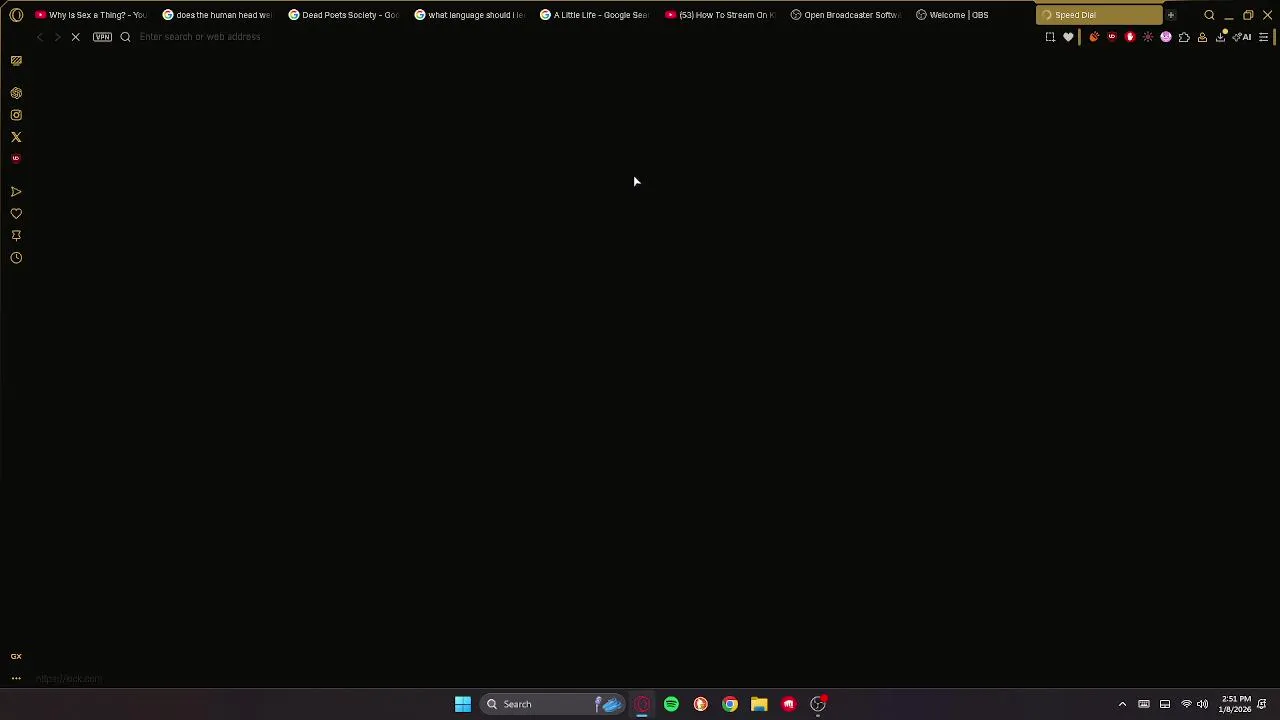The height and width of the screenshot is (720, 1280).
Task: Go back with the back arrow
Action: click(x=40, y=37)
